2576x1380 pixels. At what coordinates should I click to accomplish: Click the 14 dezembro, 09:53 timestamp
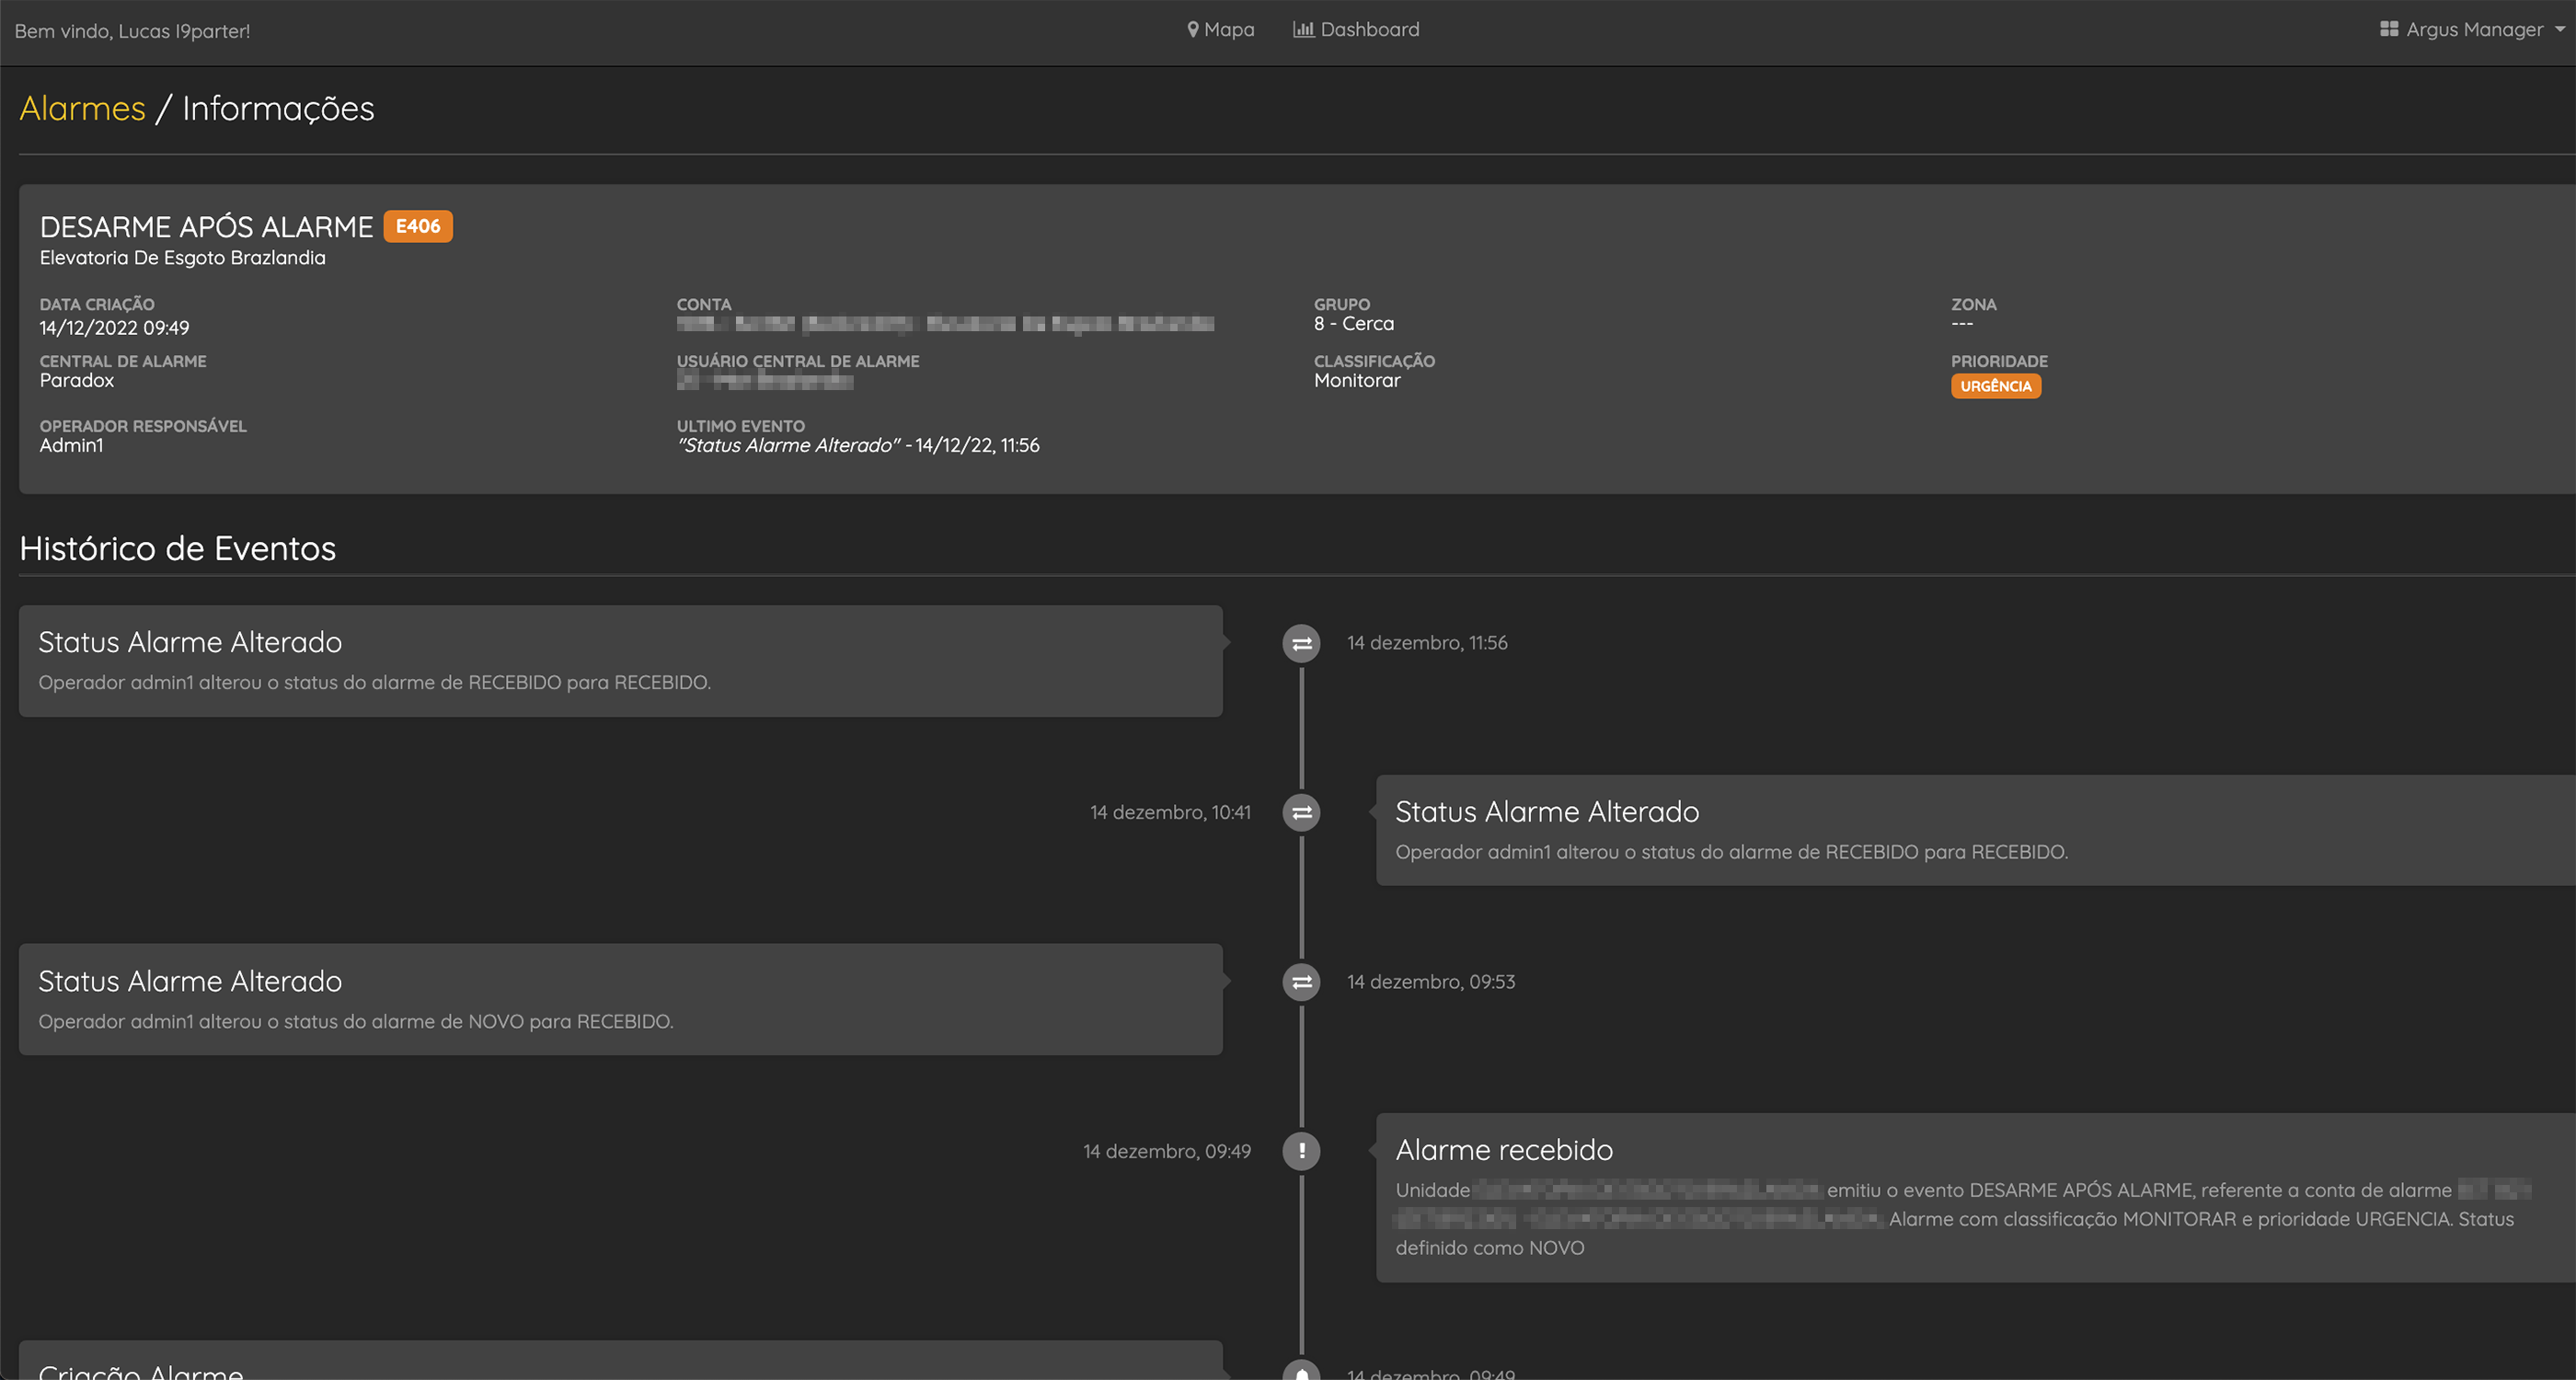coord(1430,982)
